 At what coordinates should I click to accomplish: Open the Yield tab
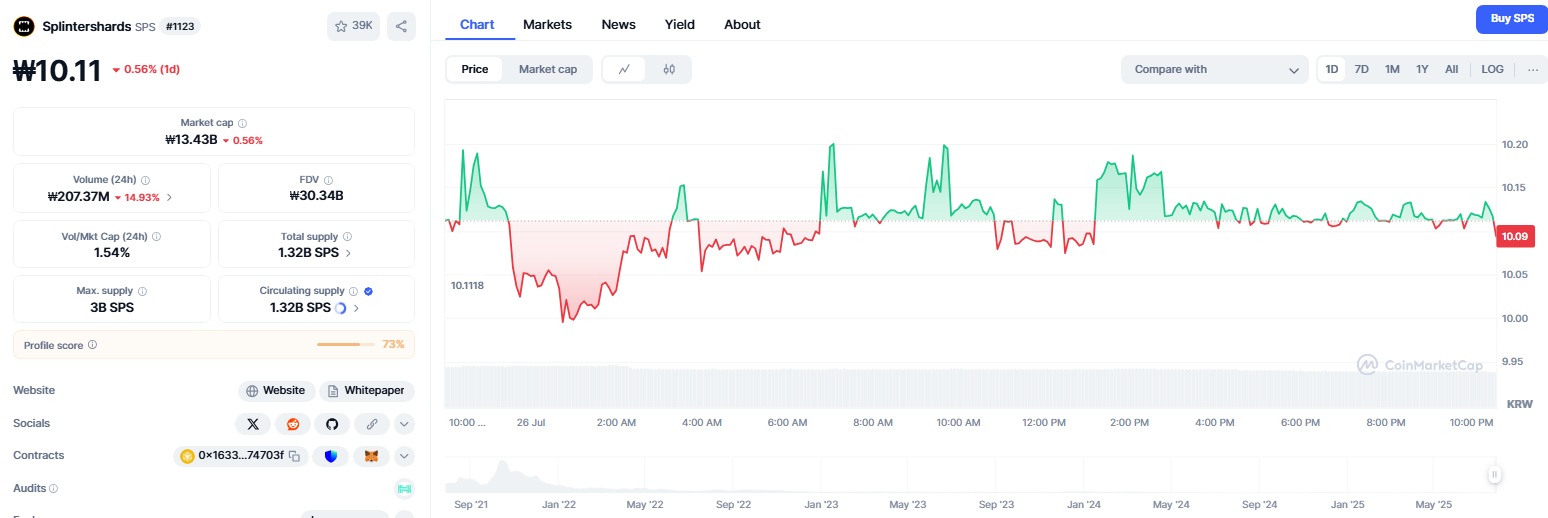[x=680, y=24]
